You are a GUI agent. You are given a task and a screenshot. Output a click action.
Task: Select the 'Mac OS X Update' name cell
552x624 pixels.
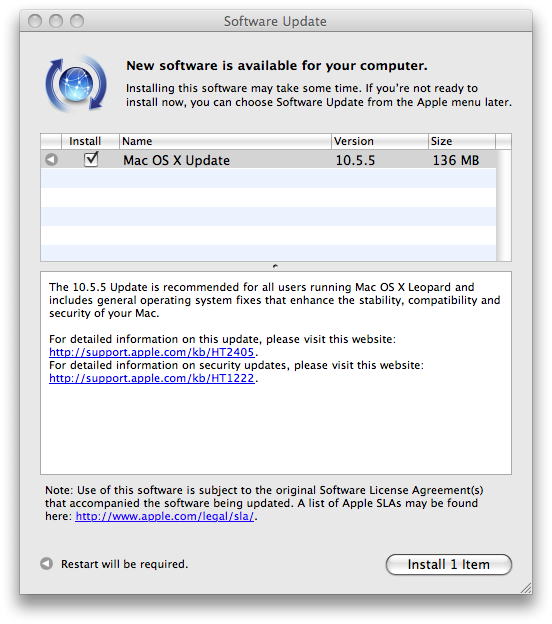point(176,160)
